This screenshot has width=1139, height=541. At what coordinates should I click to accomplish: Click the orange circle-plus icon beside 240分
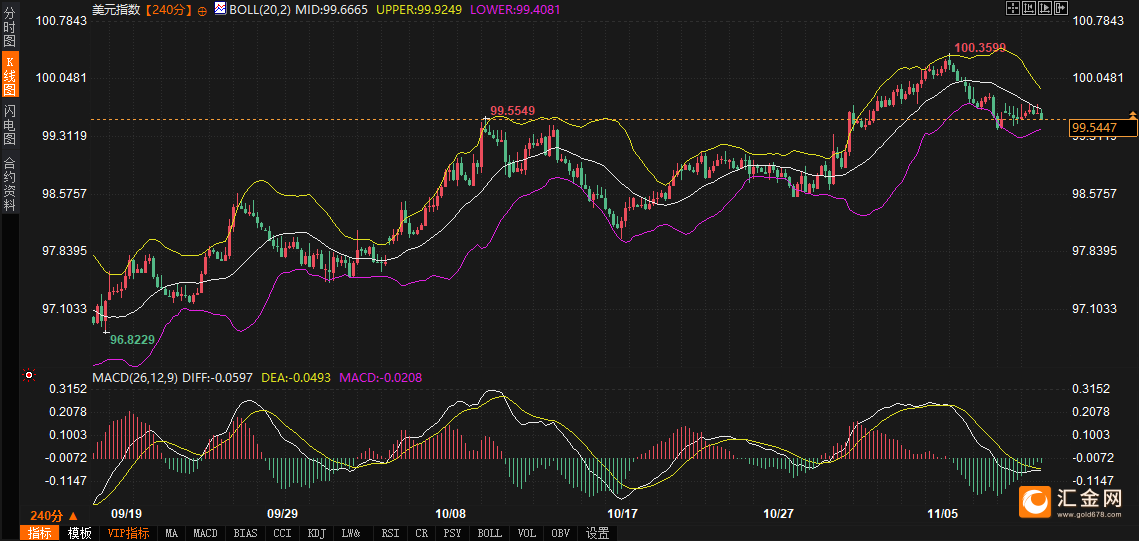203,9
